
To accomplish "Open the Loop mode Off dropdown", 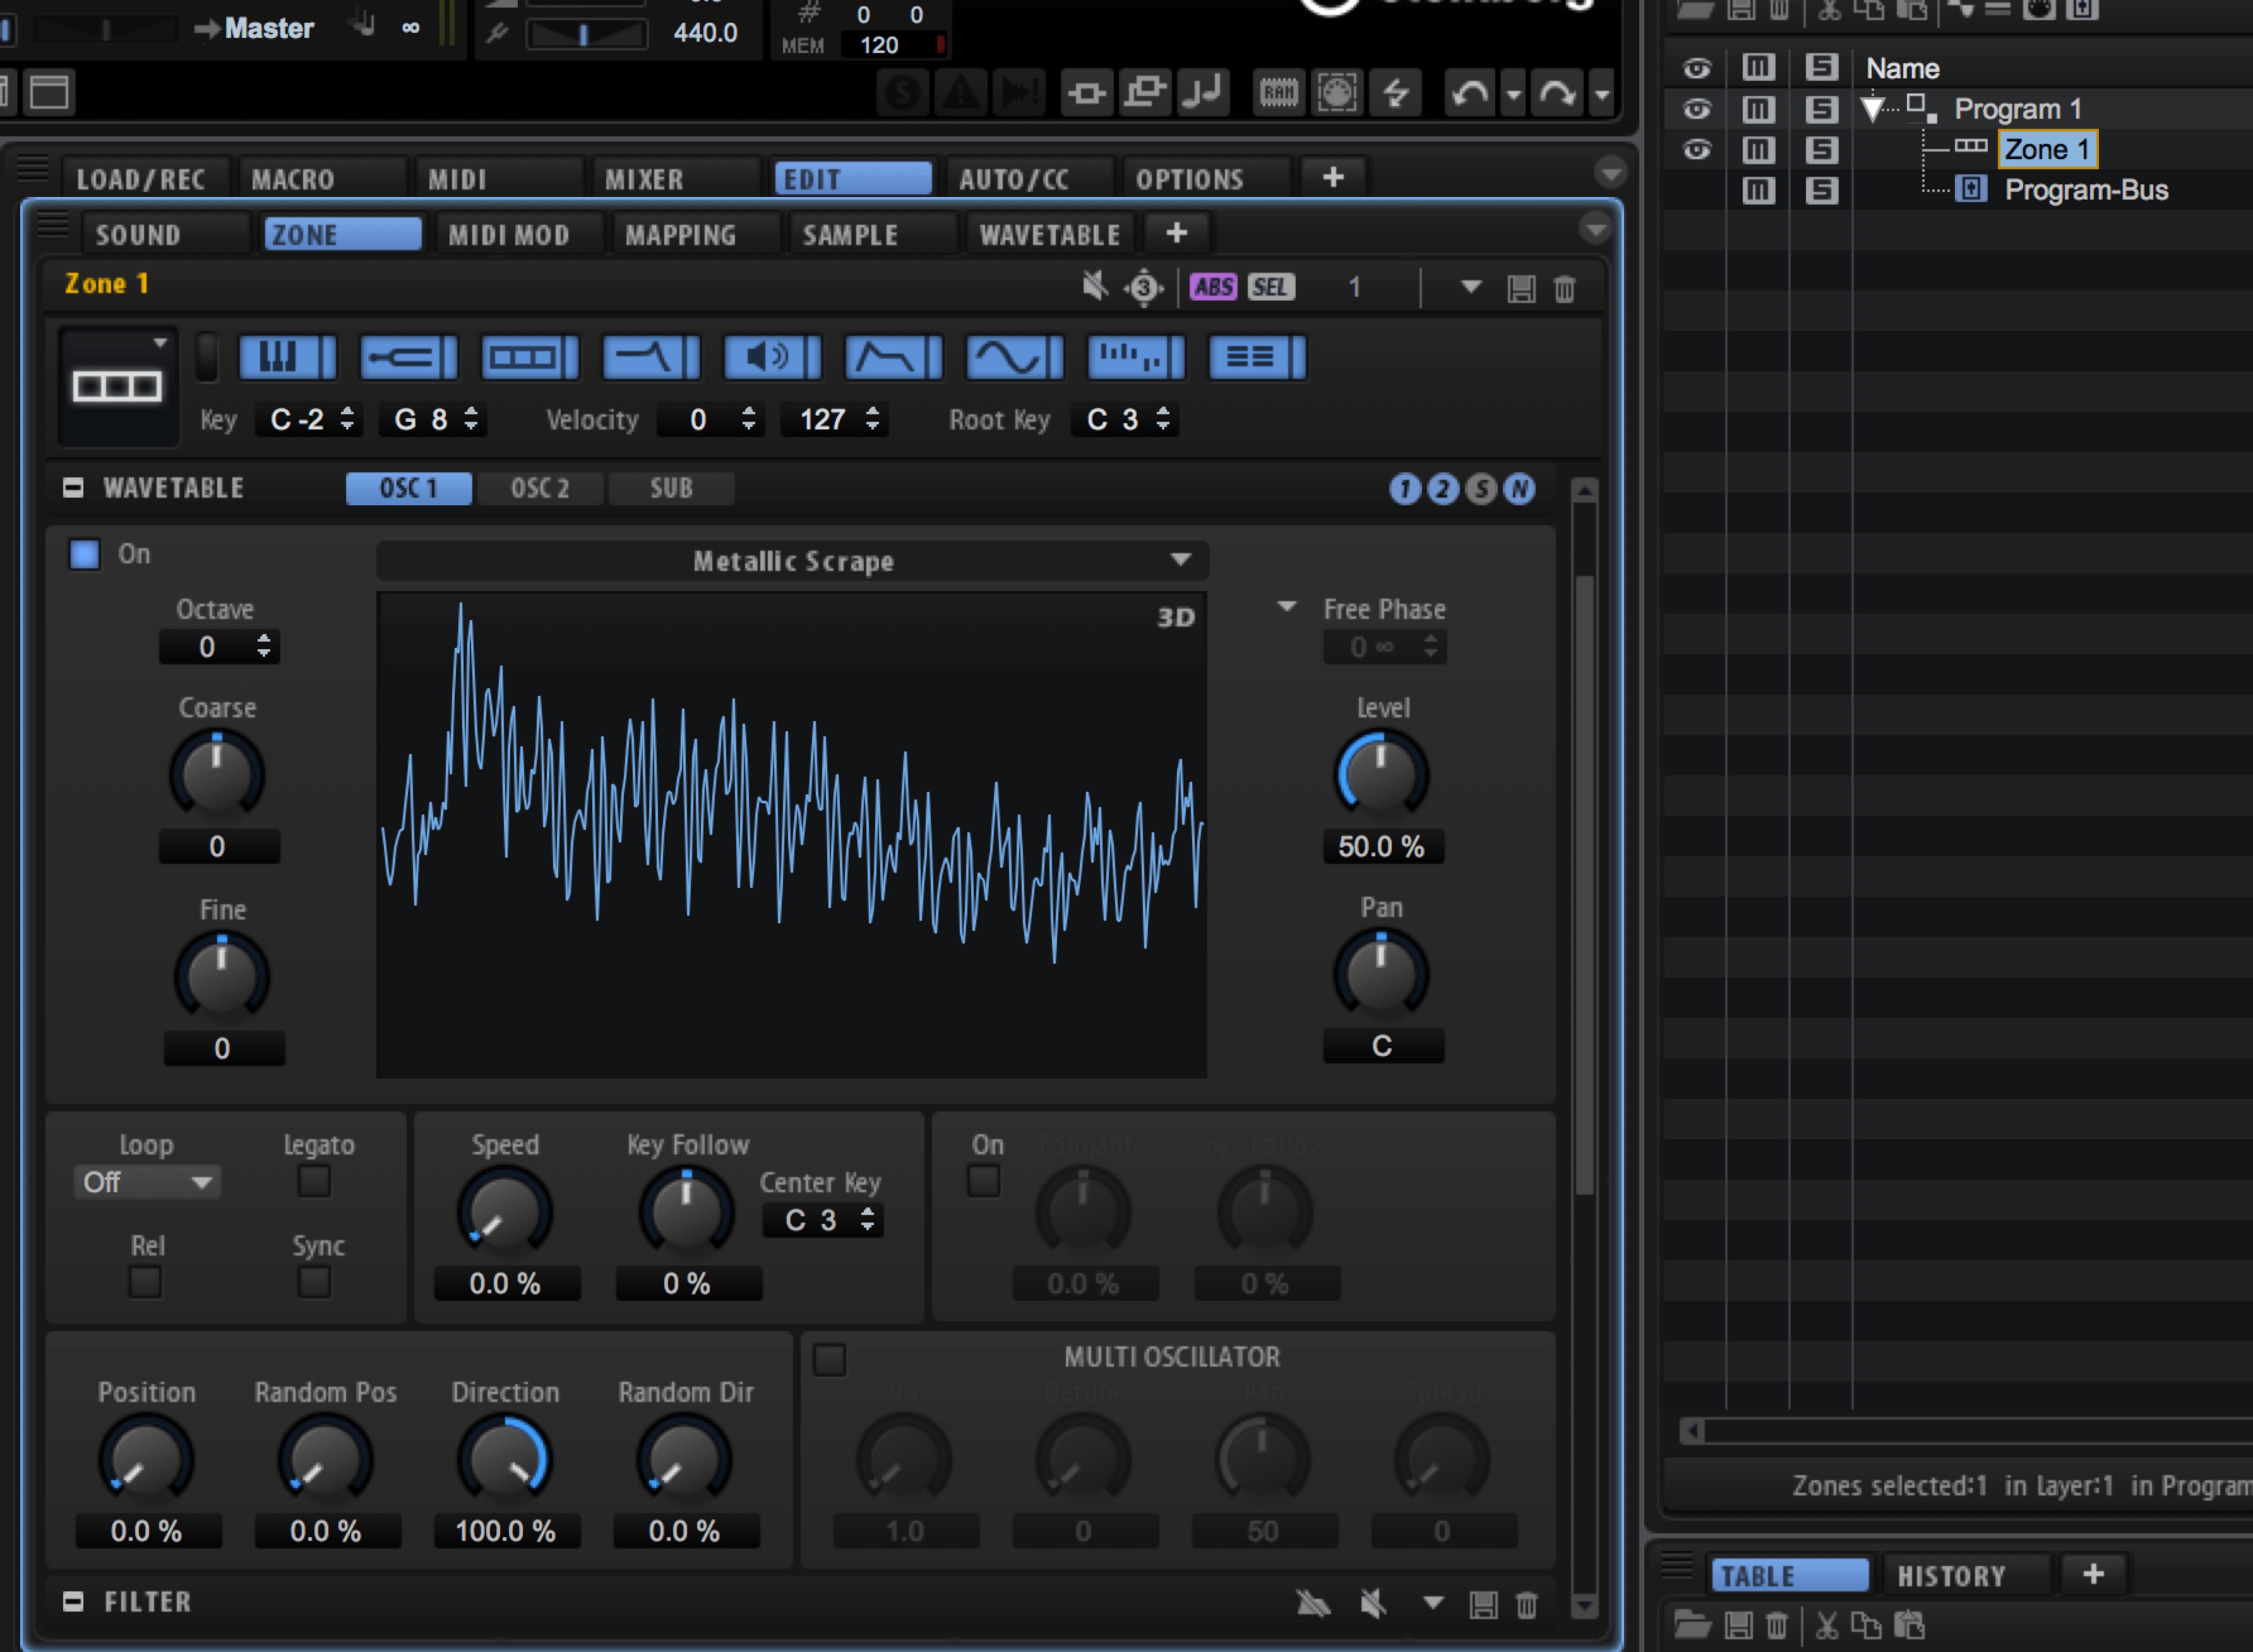I will pos(147,1182).
